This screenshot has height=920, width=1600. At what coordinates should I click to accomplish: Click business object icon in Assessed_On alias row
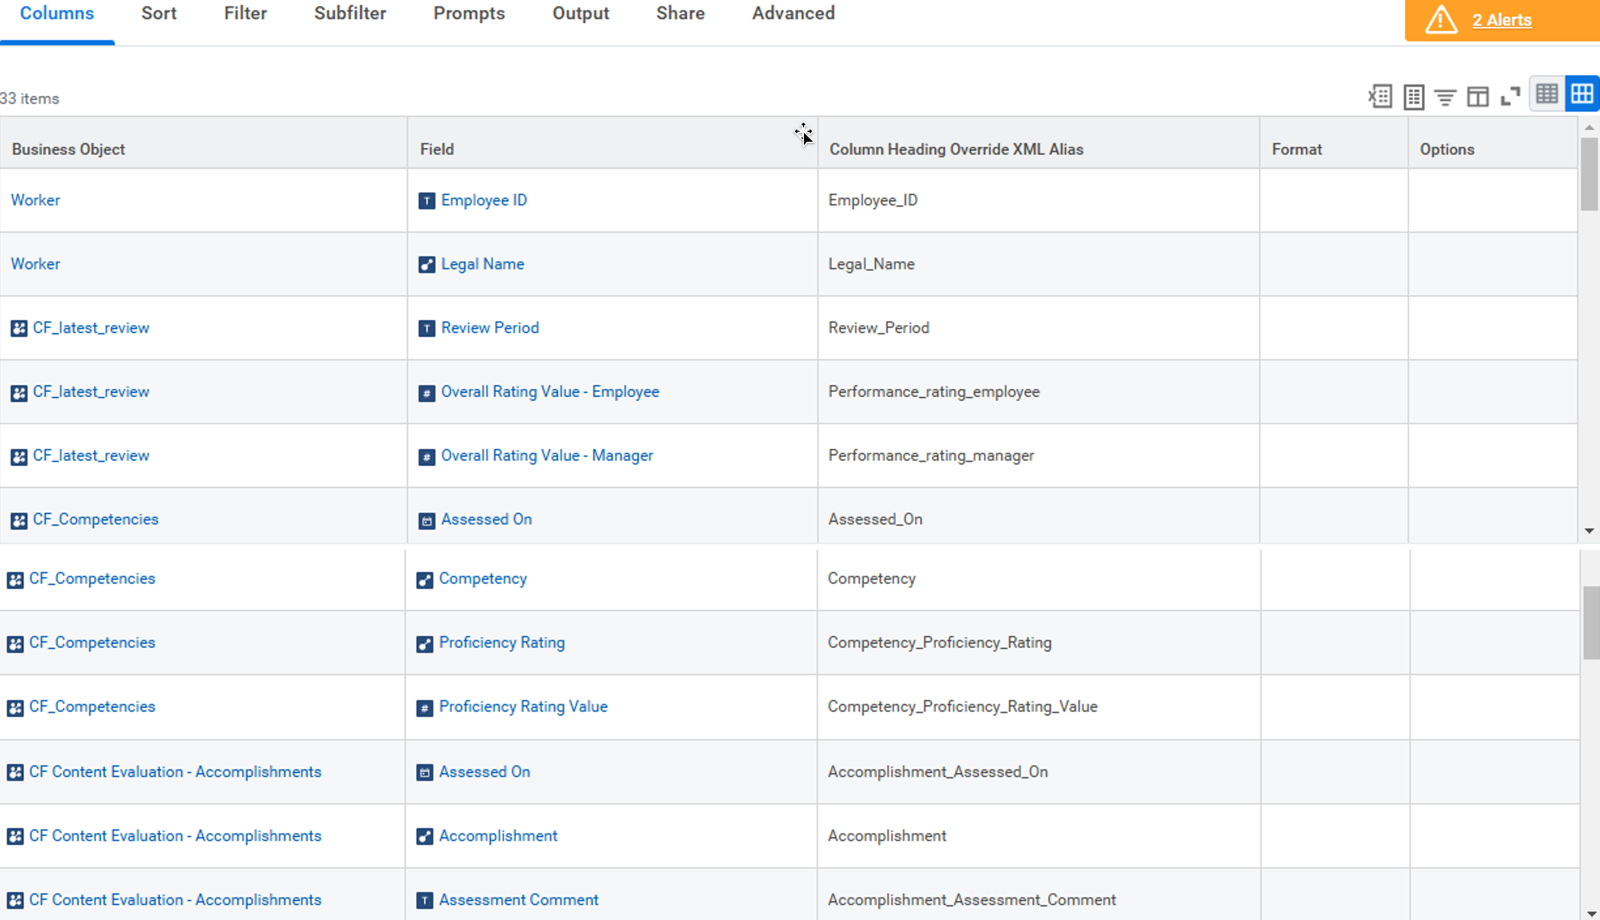pos(19,521)
